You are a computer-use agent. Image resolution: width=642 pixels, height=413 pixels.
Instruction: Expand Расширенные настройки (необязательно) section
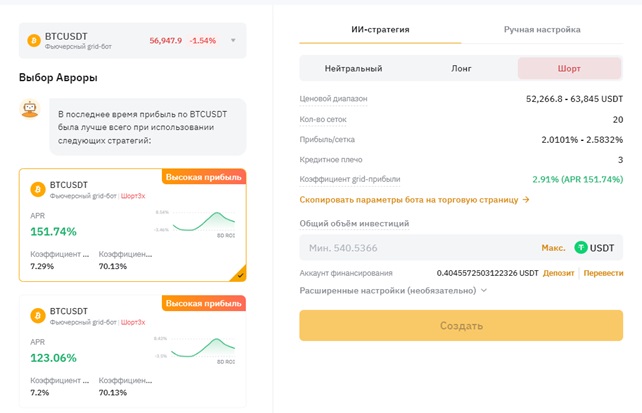point(393,290)
